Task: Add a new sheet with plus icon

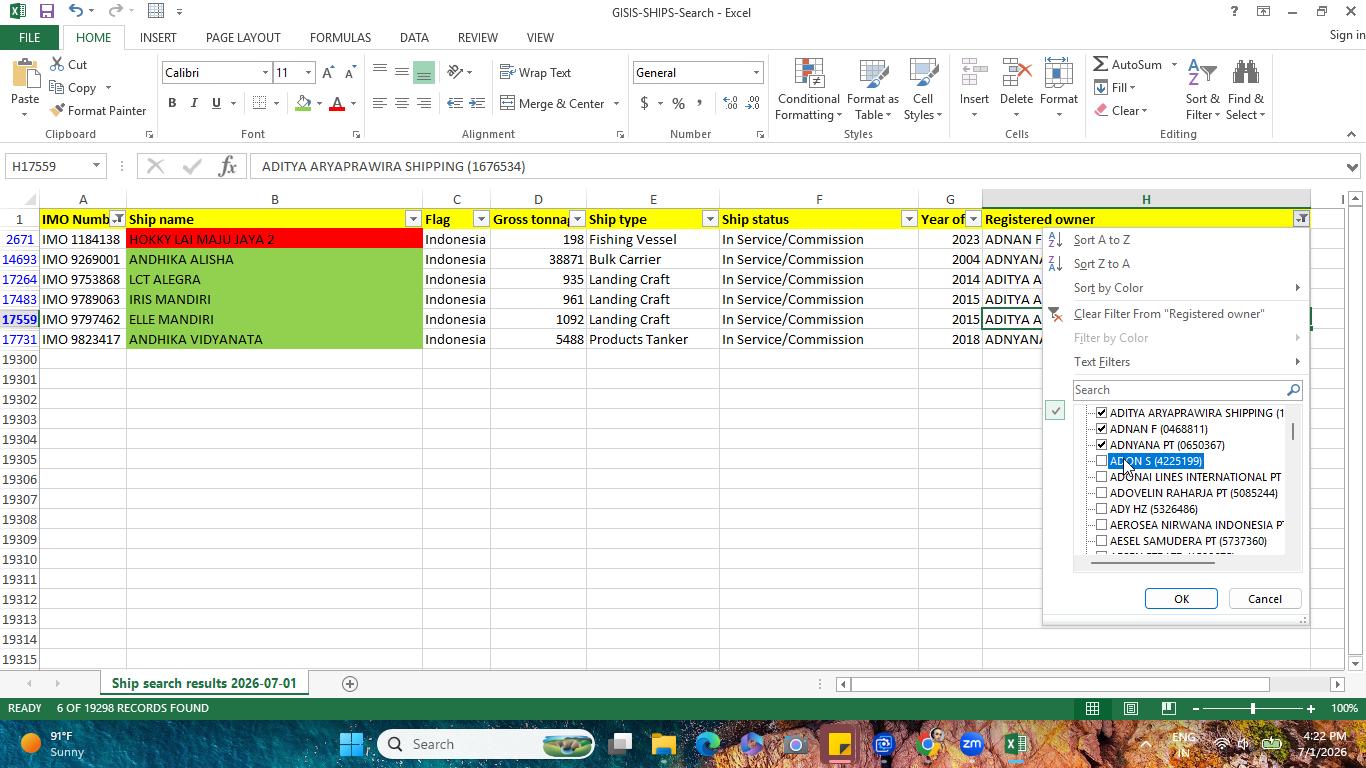Action: (x=350, y=684)
